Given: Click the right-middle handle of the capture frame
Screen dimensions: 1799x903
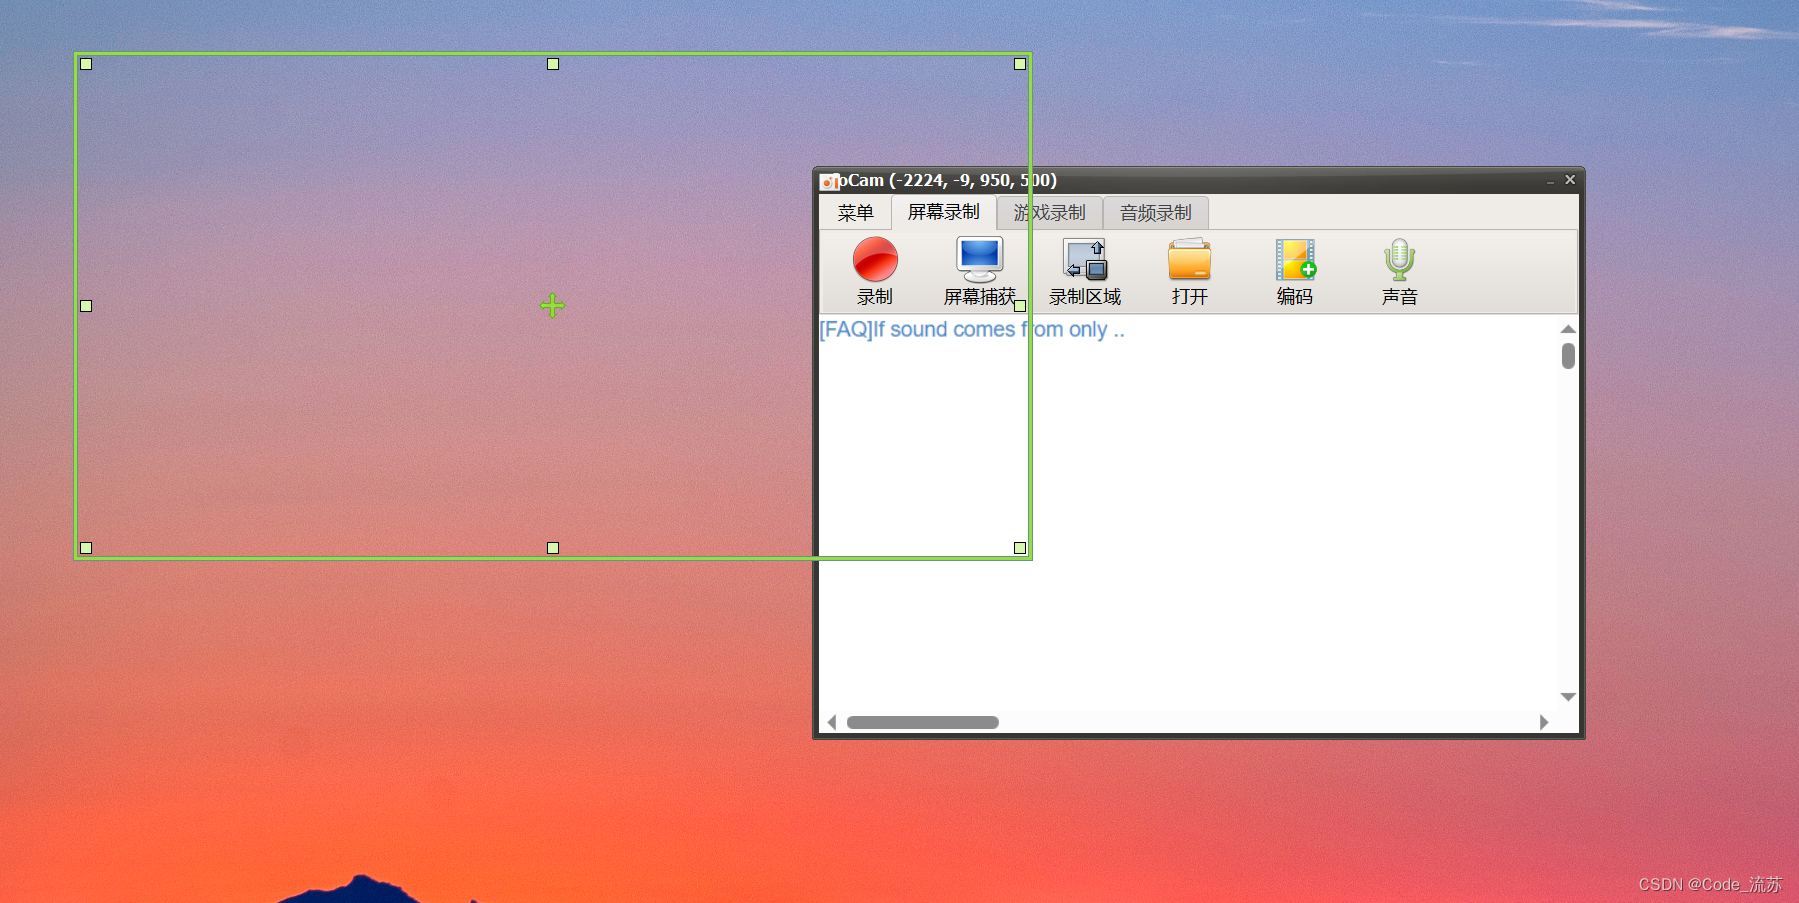Looking at the screenshot, I should [1020, 306].
